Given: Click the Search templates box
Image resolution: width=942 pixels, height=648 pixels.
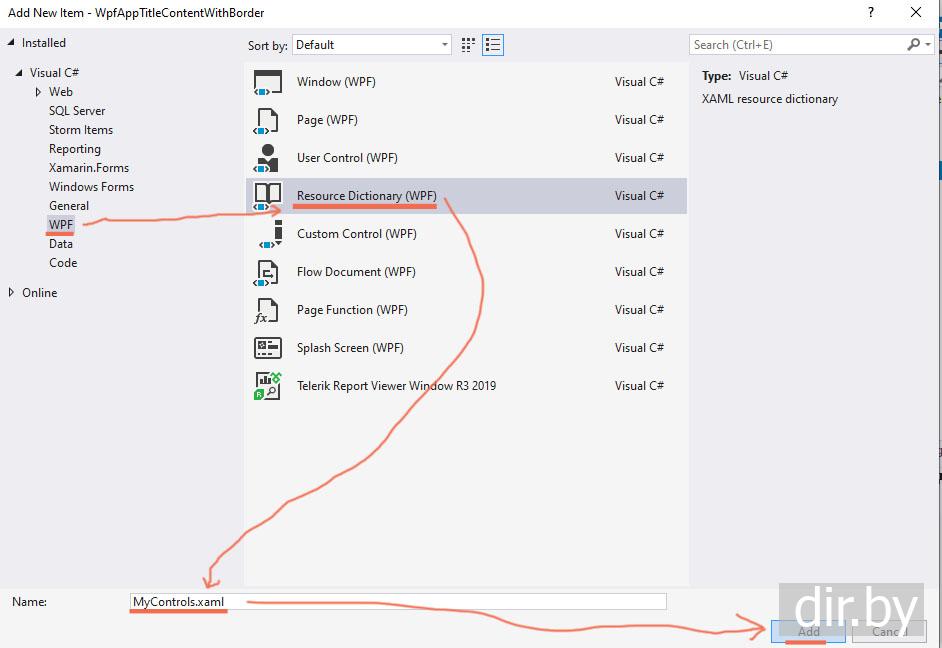Looking at the screenshot, I should click(798, 45).
